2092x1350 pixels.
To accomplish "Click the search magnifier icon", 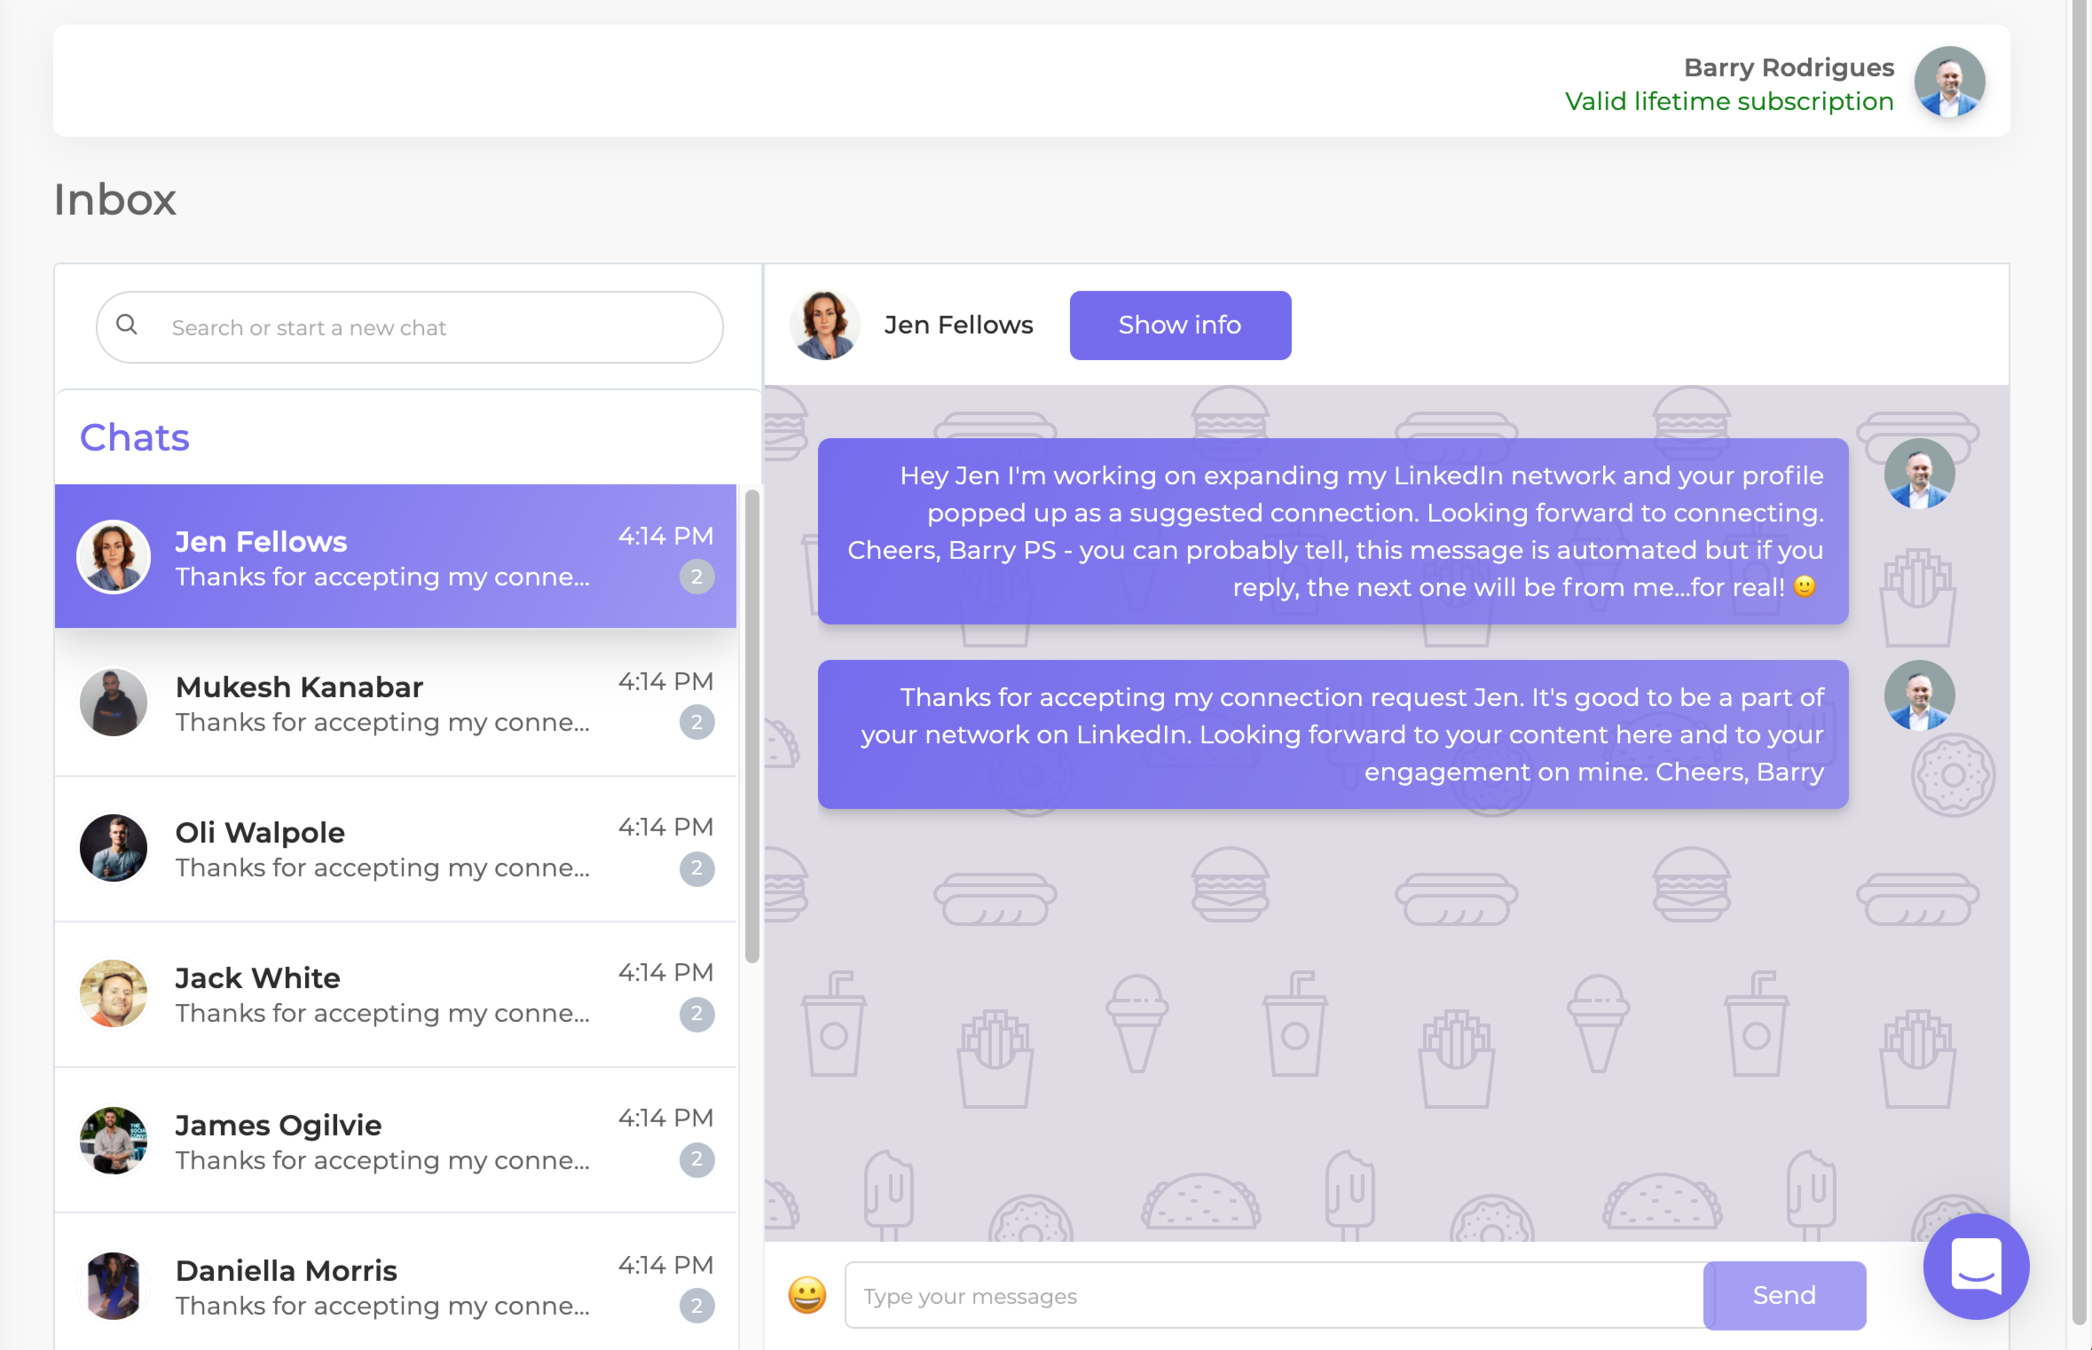I will coord(127,325).
